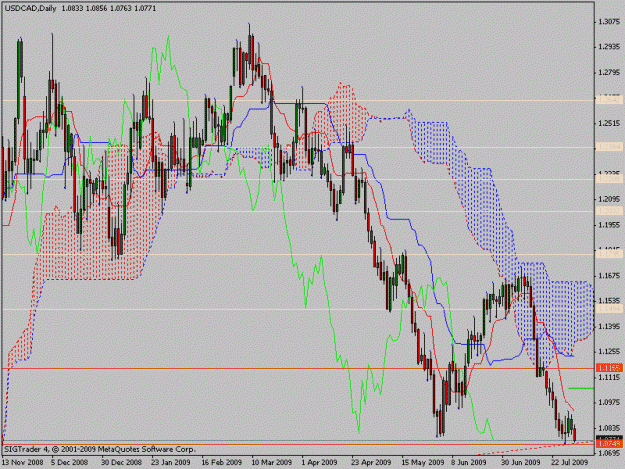
Task: Select the 1.1255 price axis label
Action: coord(609,351)
